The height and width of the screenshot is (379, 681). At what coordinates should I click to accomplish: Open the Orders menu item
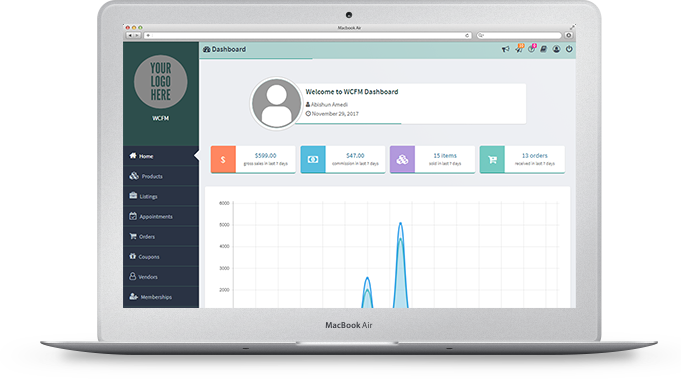[161, 237]
